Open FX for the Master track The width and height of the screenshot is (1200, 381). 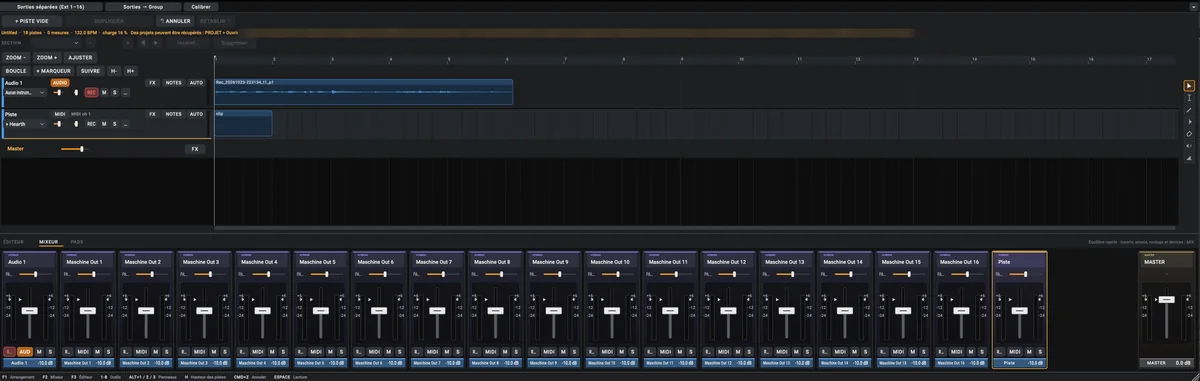pyautogui.click(x=195, y=148)
